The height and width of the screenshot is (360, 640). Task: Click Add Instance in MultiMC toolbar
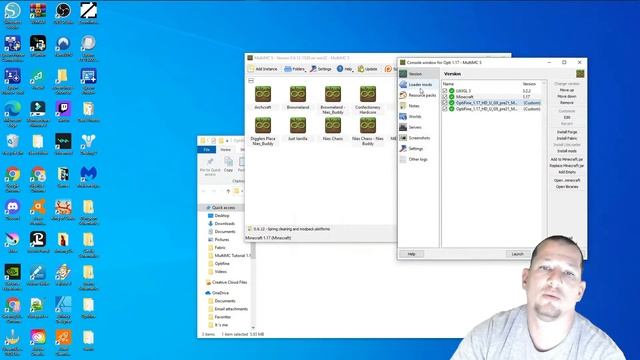262,69
